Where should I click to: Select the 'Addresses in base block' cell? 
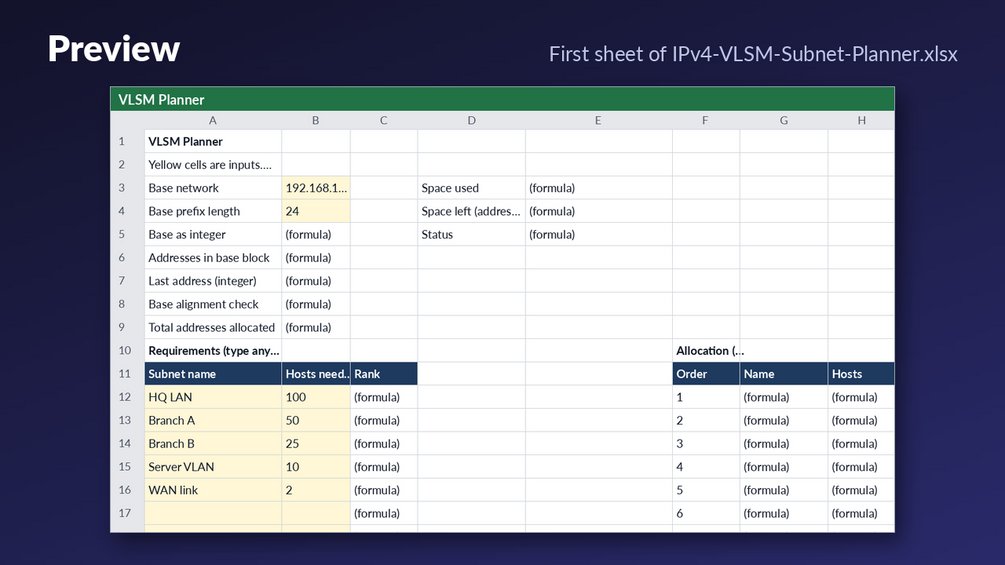click(x=213, y=258)
